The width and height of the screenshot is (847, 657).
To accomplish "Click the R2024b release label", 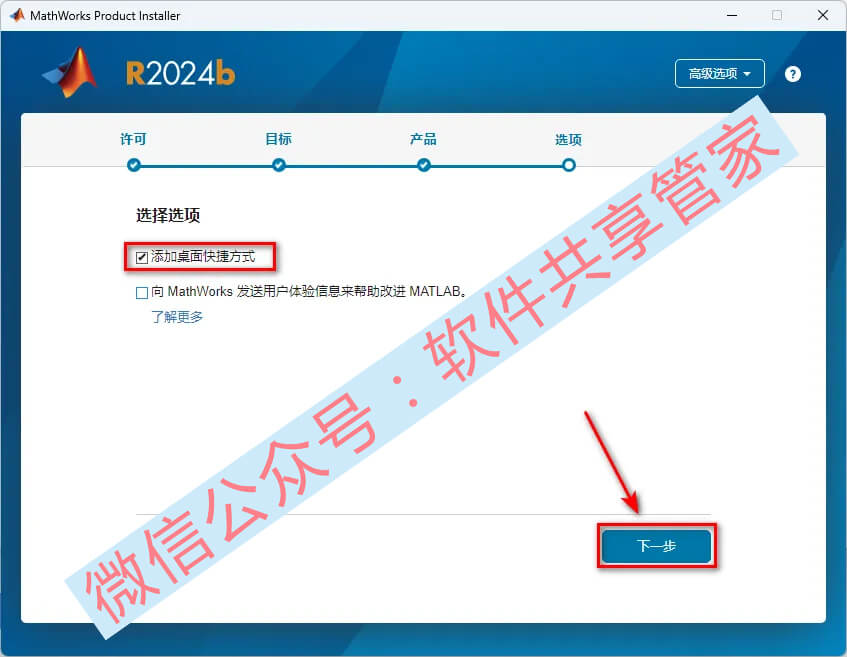I will pos(180,73).
